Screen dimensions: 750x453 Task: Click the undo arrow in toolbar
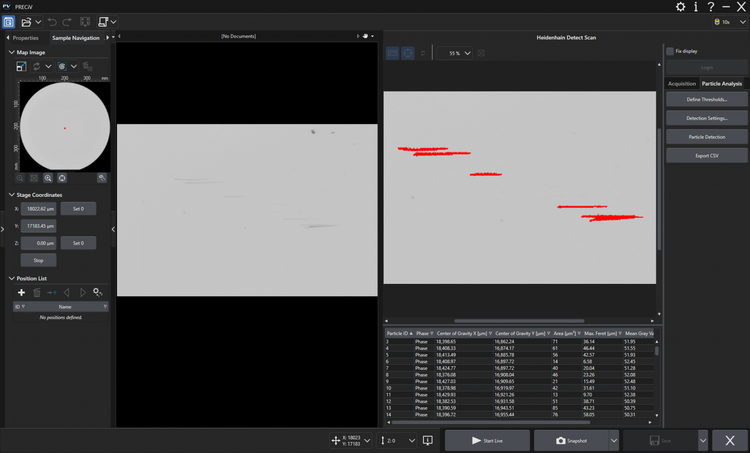[52, 21]
